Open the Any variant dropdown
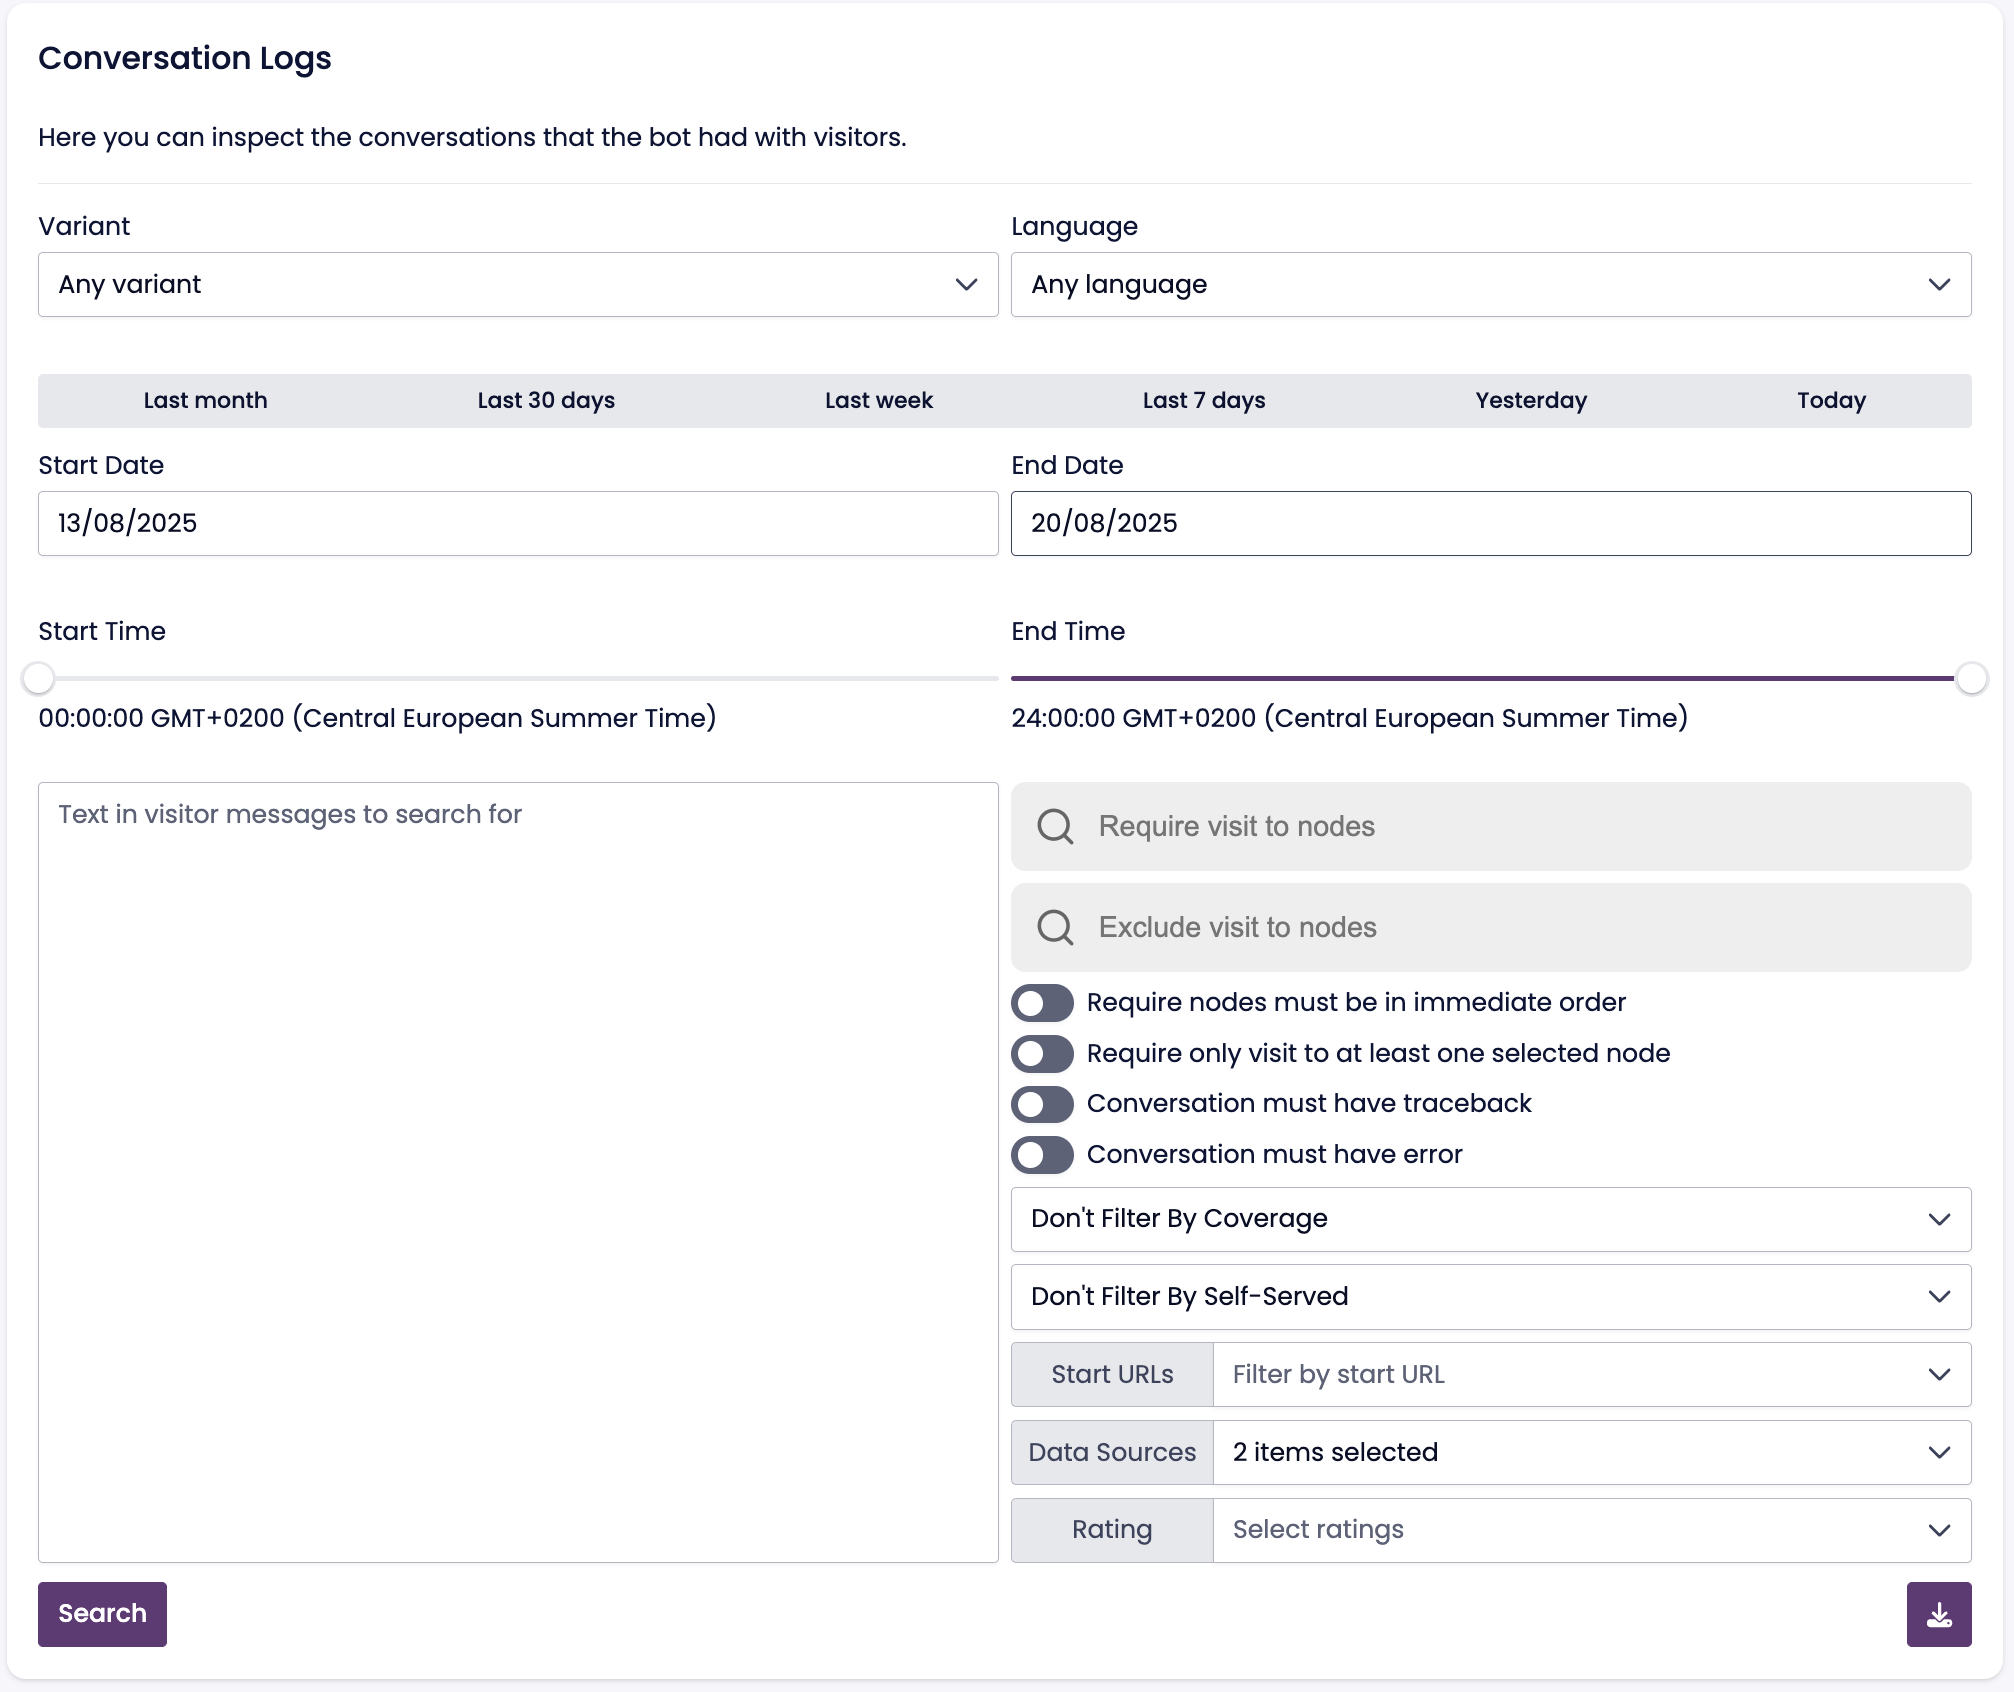The width and height of the screenshot is (2014, 1692). point(518,285)
